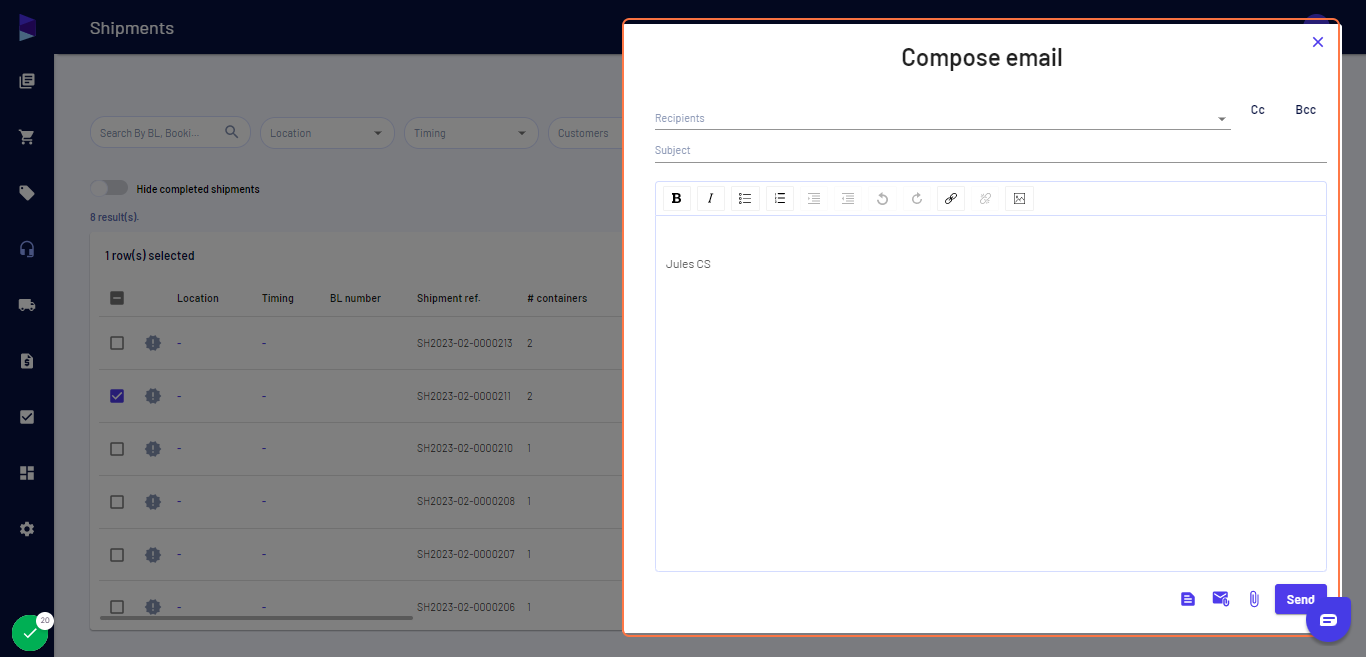The width and height of the screenshot is (1366, 657).
Task: Add Cc recipients
Action: click(1258, 110)
